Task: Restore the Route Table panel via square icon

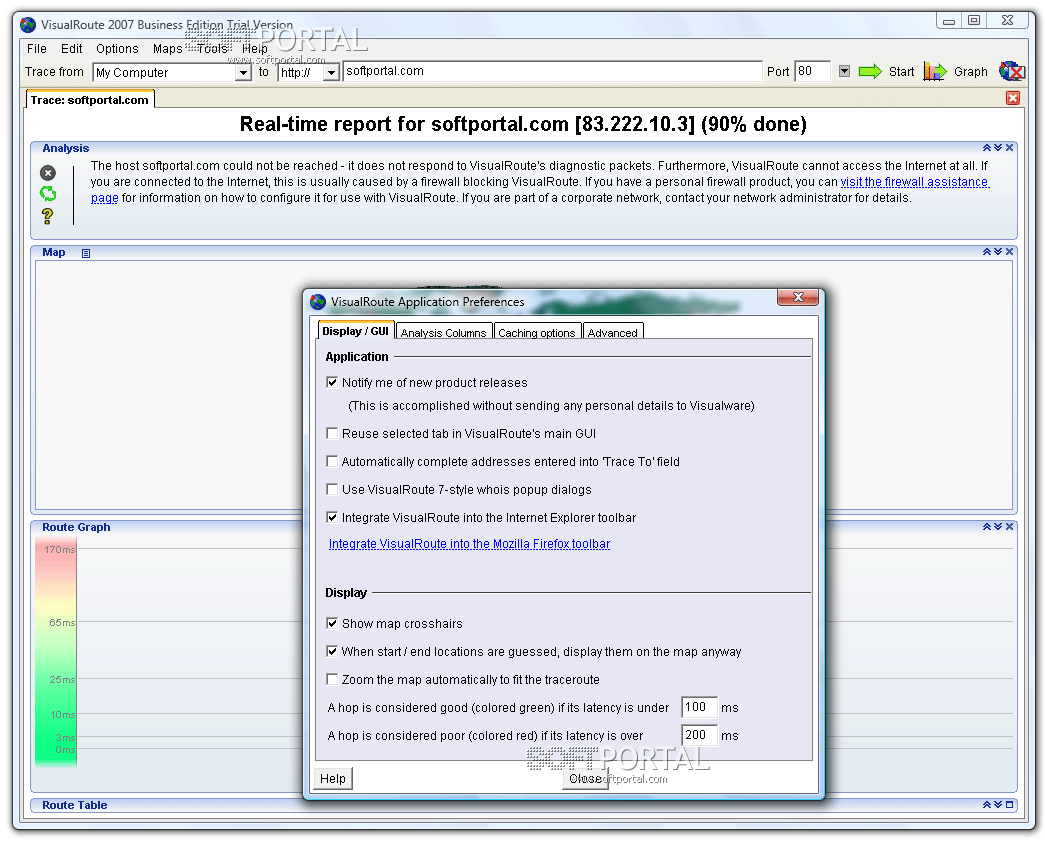Action: click(1010, 805)
